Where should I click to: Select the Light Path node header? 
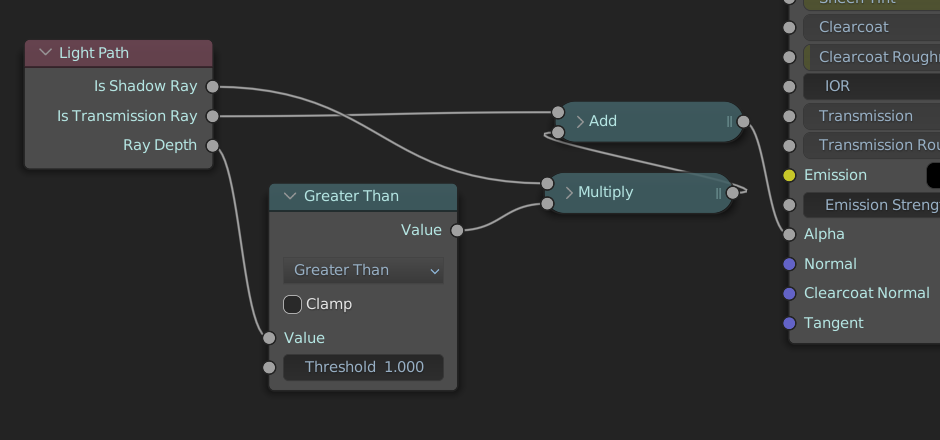[119, 53]
